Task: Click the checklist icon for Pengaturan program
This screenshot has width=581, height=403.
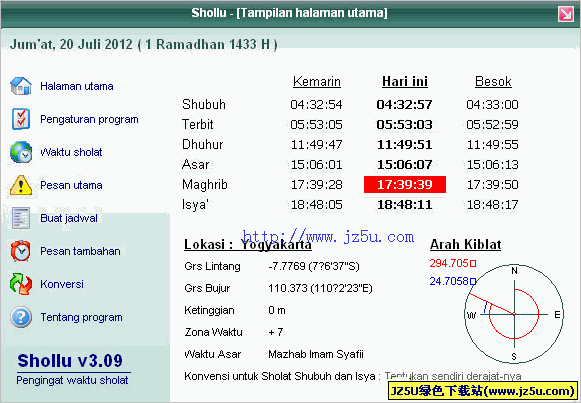Action: [21, 119]
